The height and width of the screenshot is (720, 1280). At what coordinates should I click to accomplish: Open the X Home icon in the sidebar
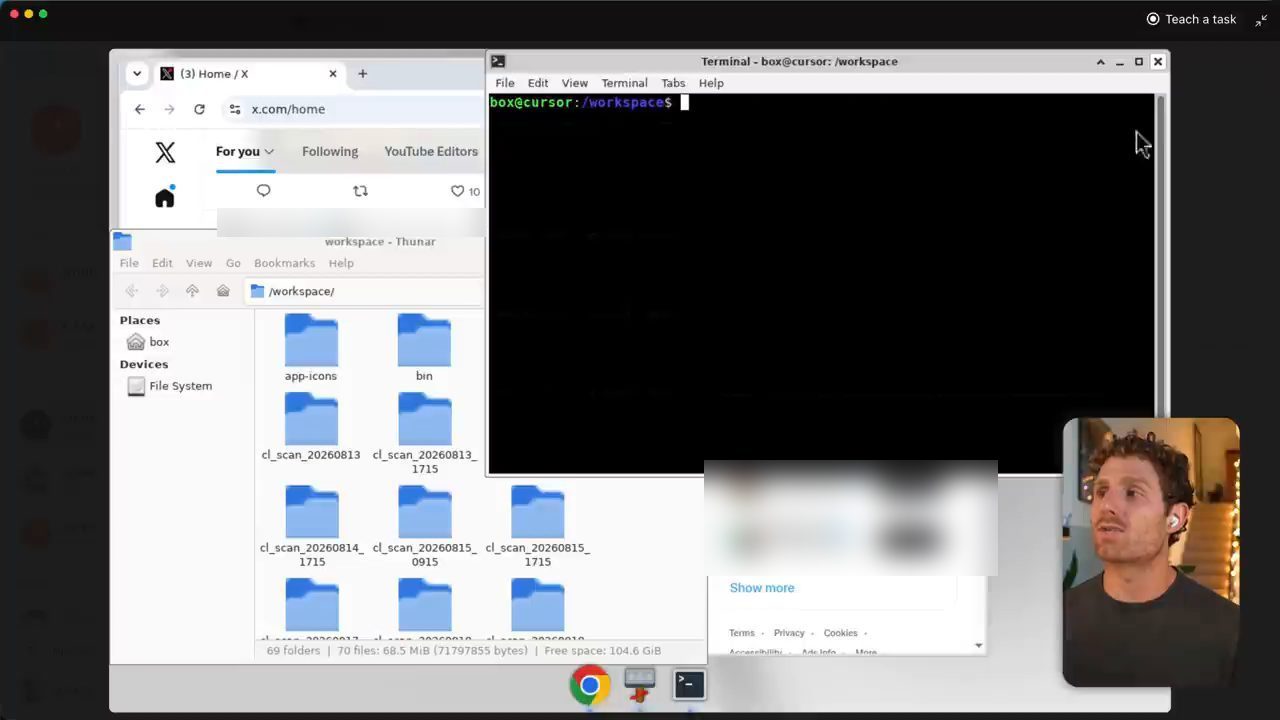click(x=165, y=197)
